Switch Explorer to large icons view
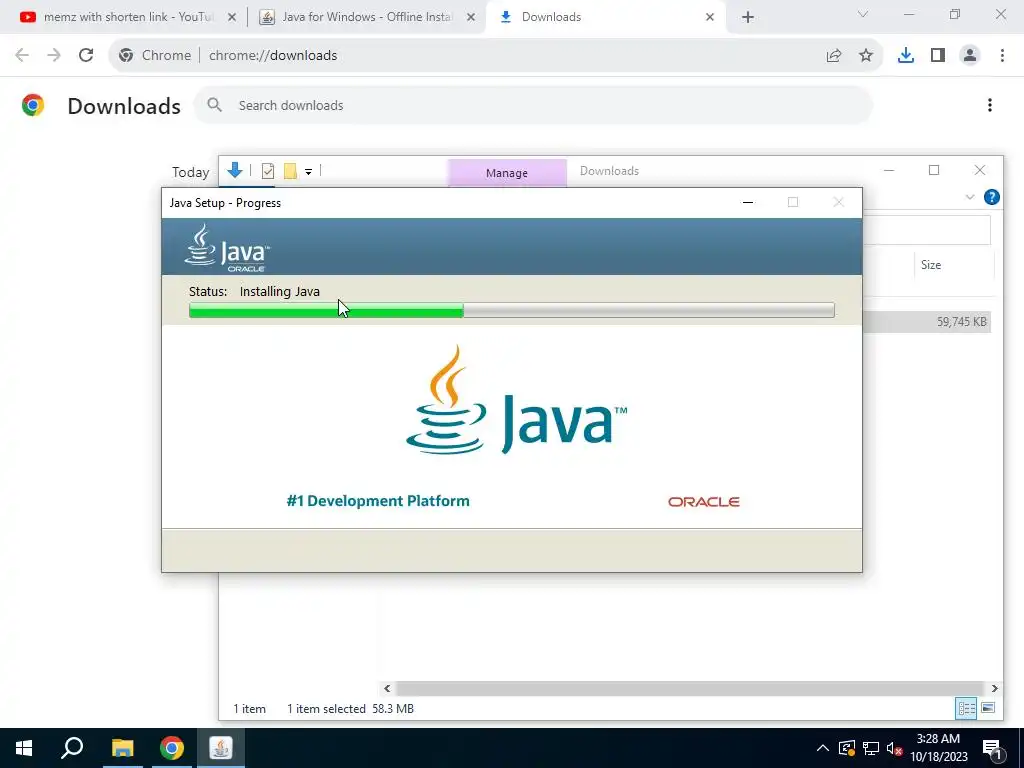Image resolution: width=1024 pixels, height=768 pixels. point(988,709)
